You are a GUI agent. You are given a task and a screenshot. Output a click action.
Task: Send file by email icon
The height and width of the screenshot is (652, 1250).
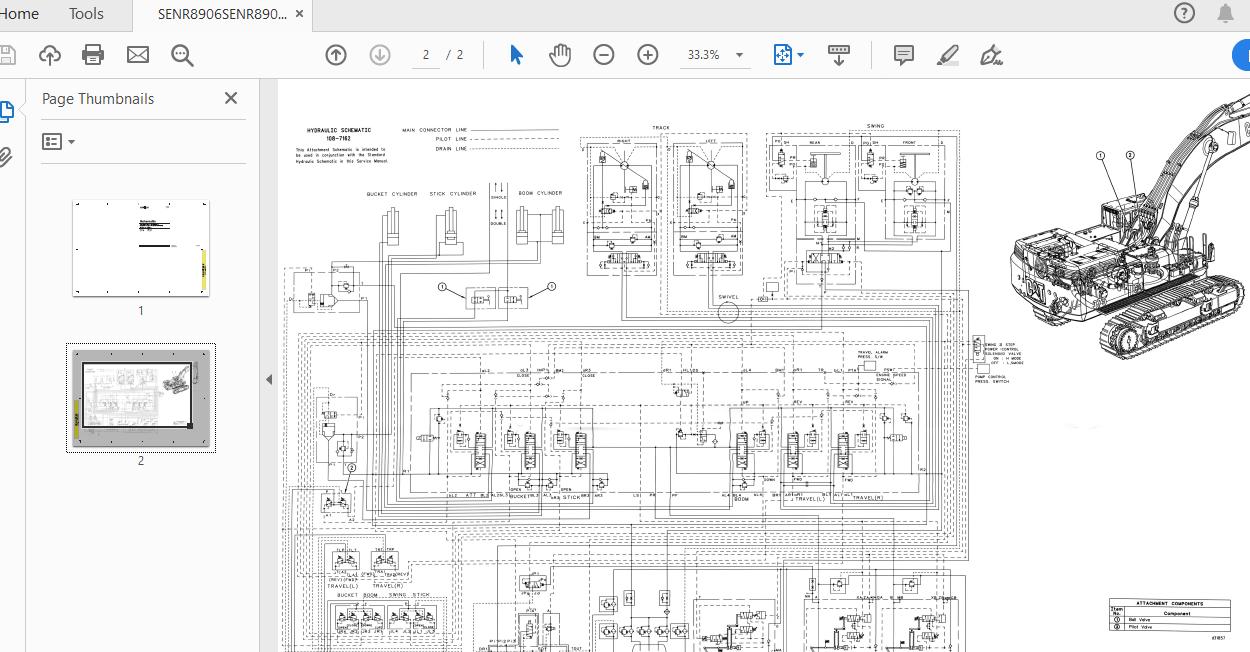tap(138, 55)
